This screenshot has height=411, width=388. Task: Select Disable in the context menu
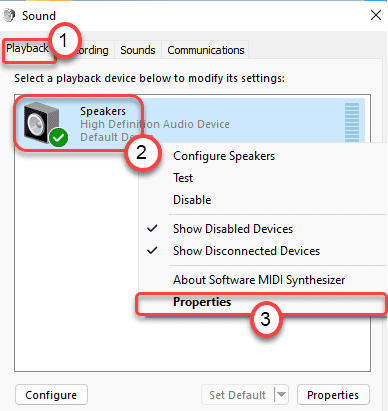pos(192,200)
